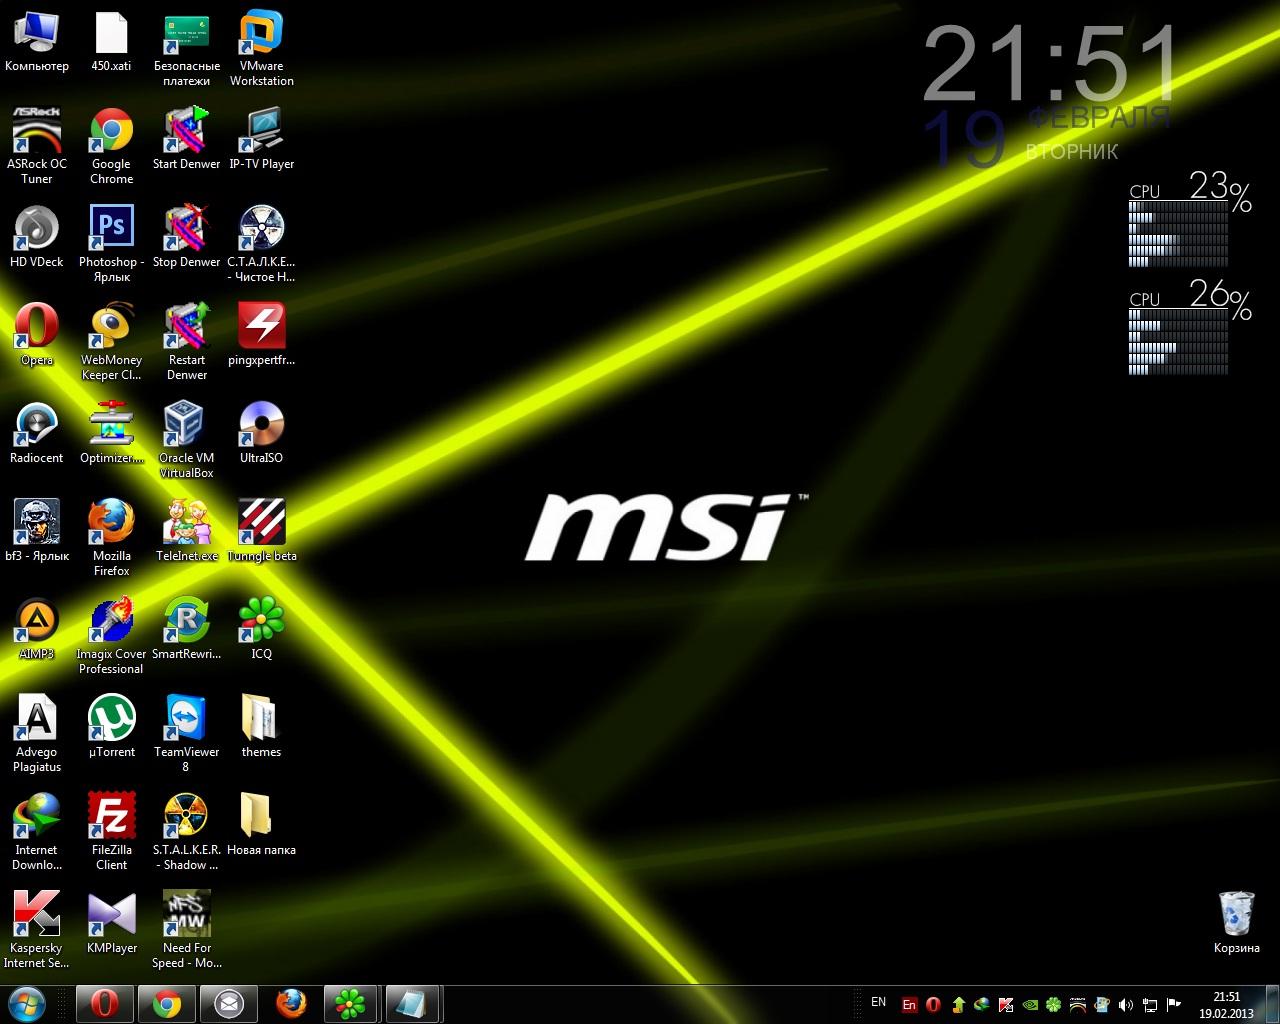Open the µTorrent desktop shortcut
The width and height of the screenshot is (1280, 1024).
(111, 719)
